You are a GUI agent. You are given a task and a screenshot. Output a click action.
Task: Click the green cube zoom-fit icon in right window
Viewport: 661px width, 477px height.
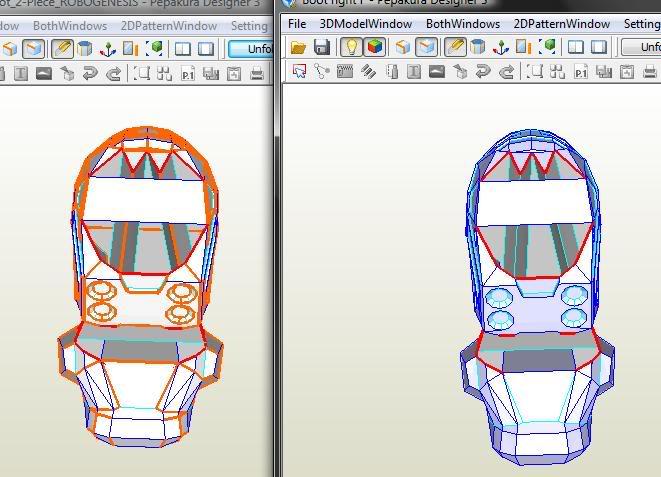[x=546, y=47]
